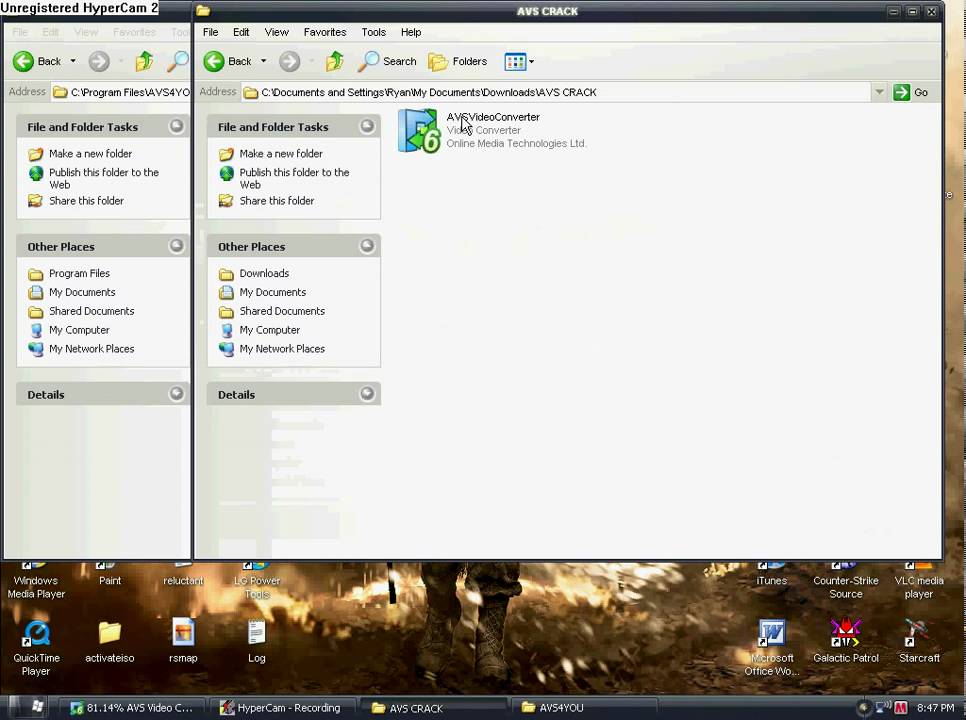Open activateiso folder on desktop

pyautogui.click(x=110, y=642)
